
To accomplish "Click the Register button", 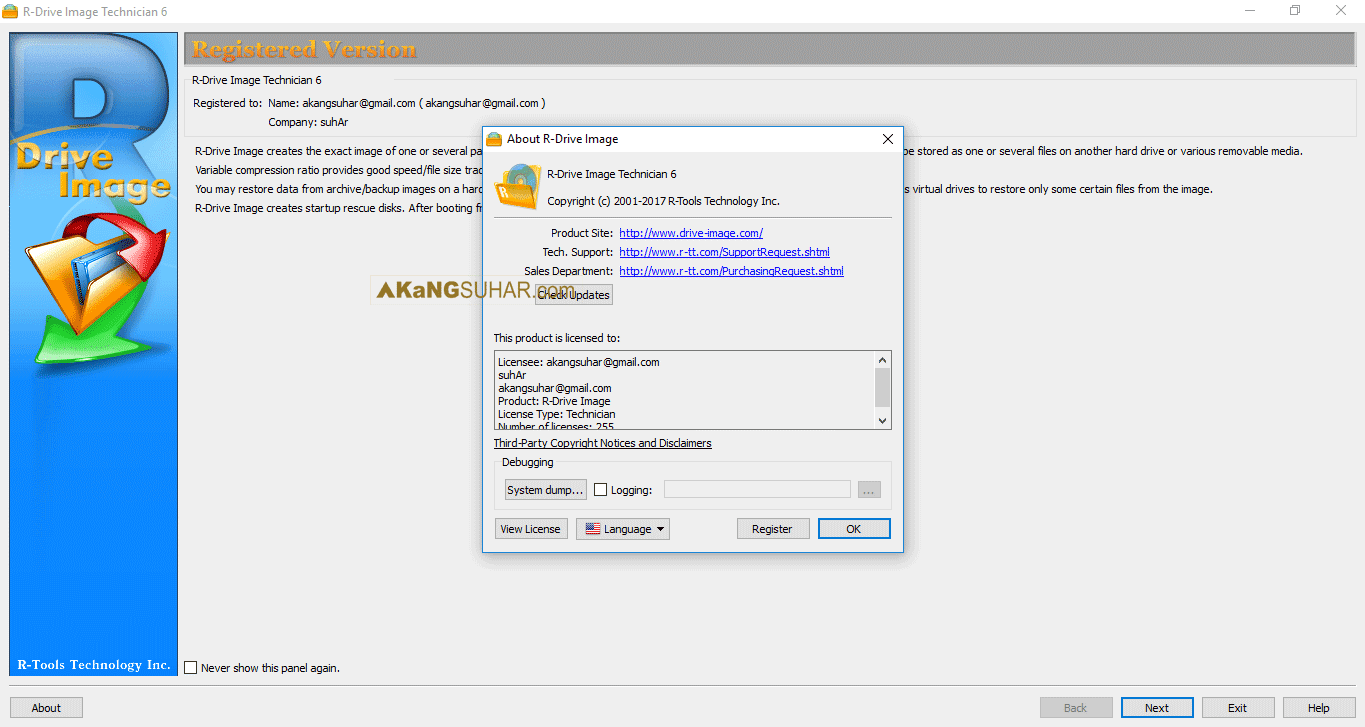I will (x=772, y=528).
